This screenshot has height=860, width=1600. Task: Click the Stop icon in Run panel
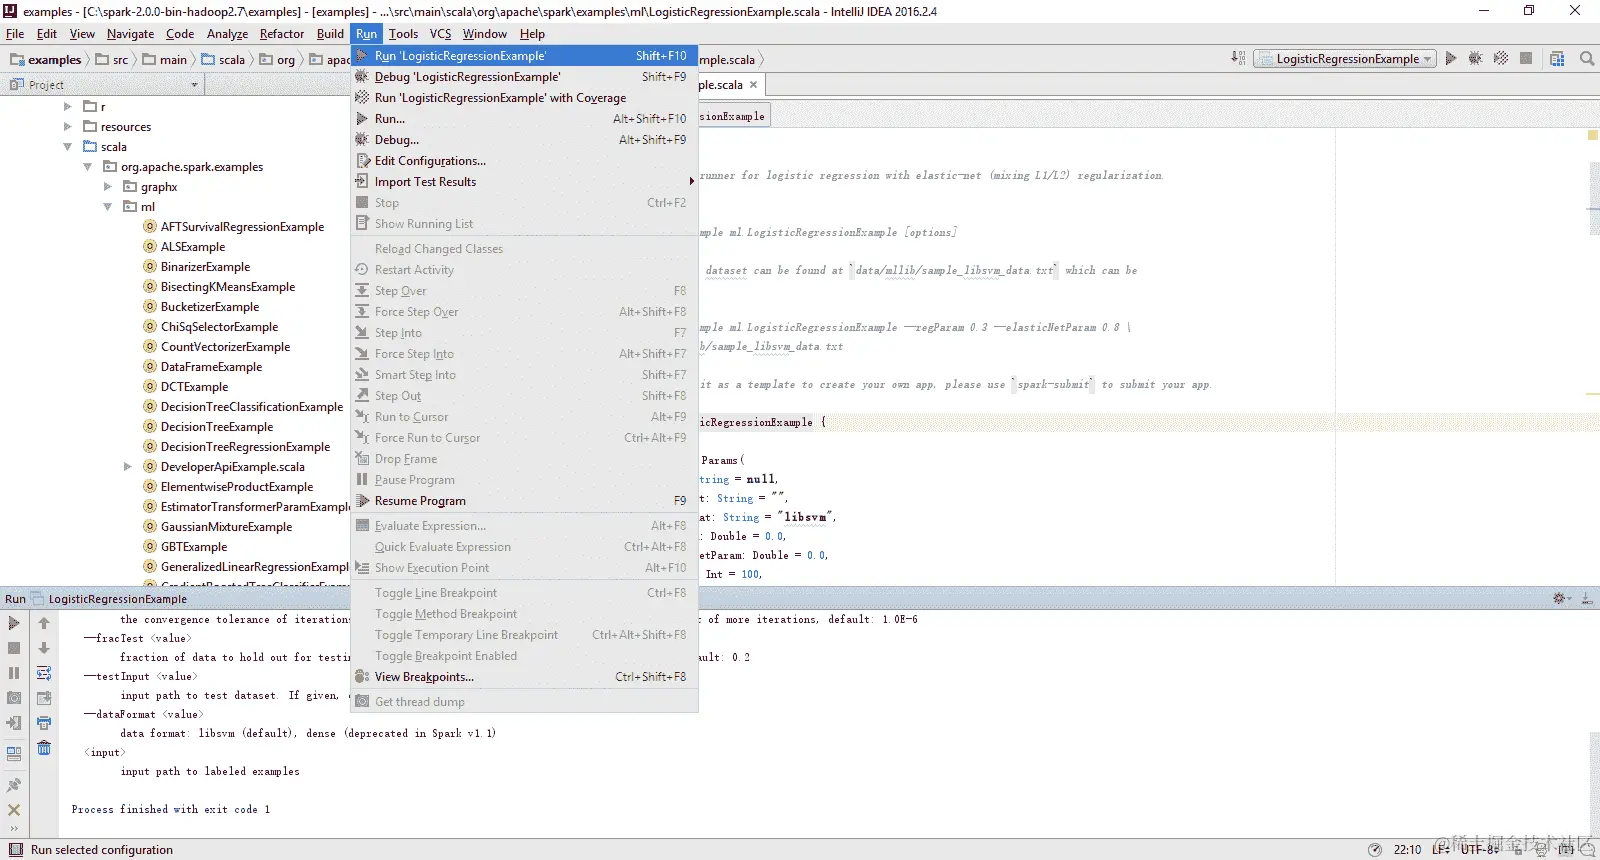14,648
